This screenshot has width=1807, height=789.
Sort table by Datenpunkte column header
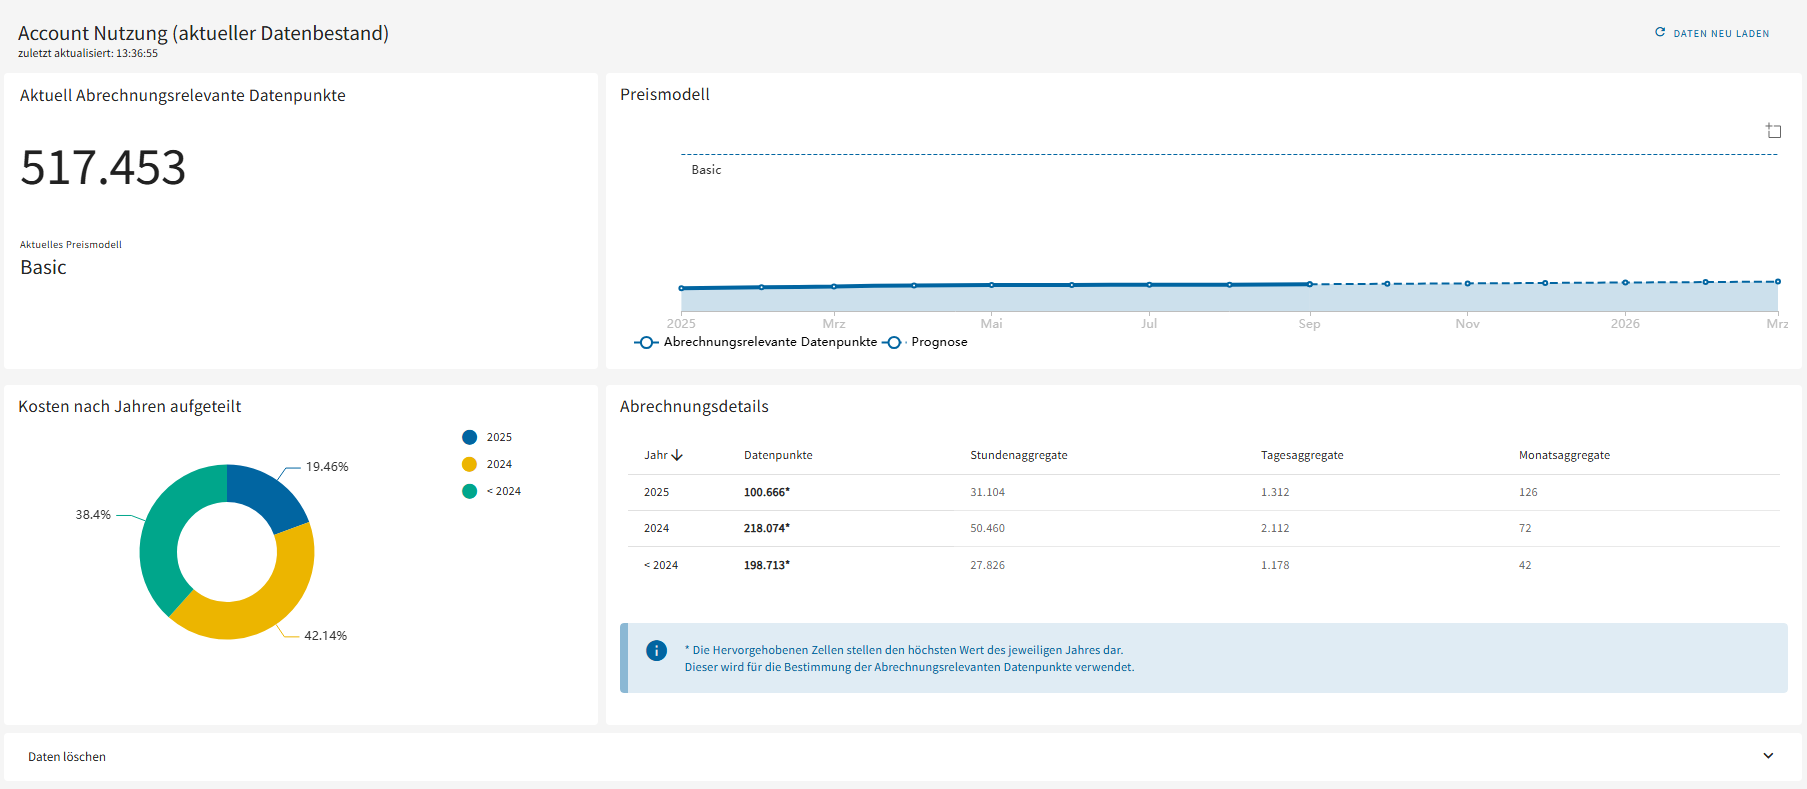tap(778, 455)
